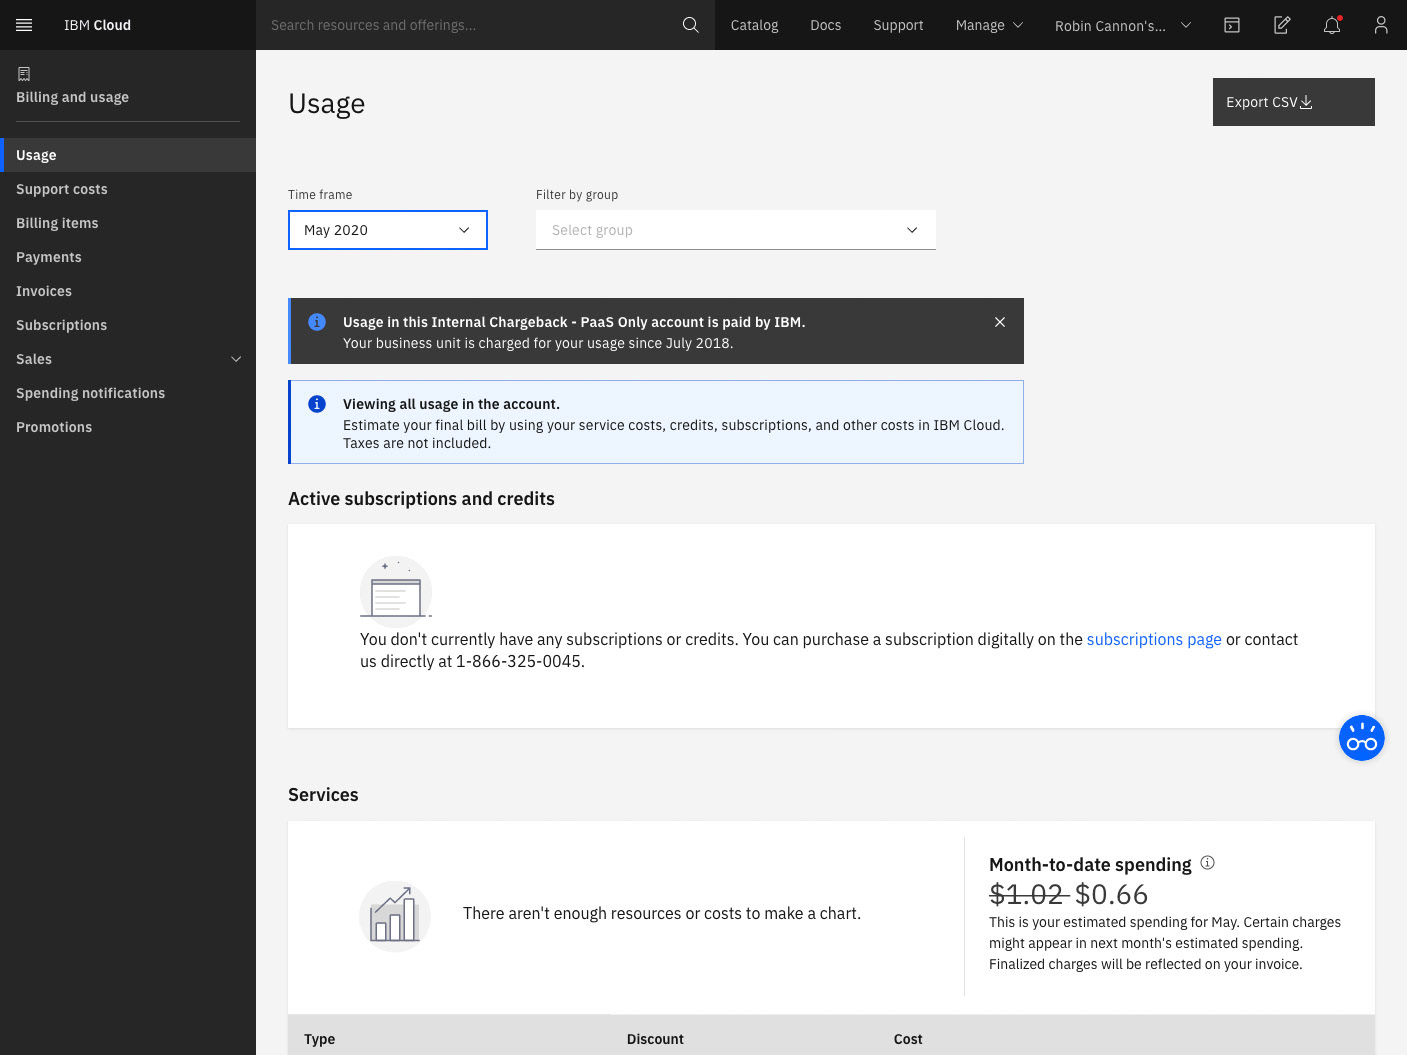Click the empty subscriptions window illustration

(x=396, y=592)
